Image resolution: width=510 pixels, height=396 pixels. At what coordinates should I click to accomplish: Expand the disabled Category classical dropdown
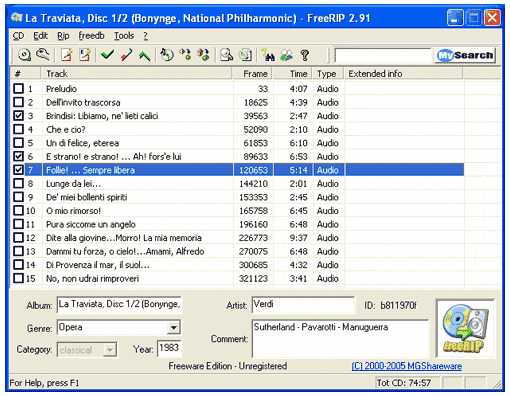(109, 350)
